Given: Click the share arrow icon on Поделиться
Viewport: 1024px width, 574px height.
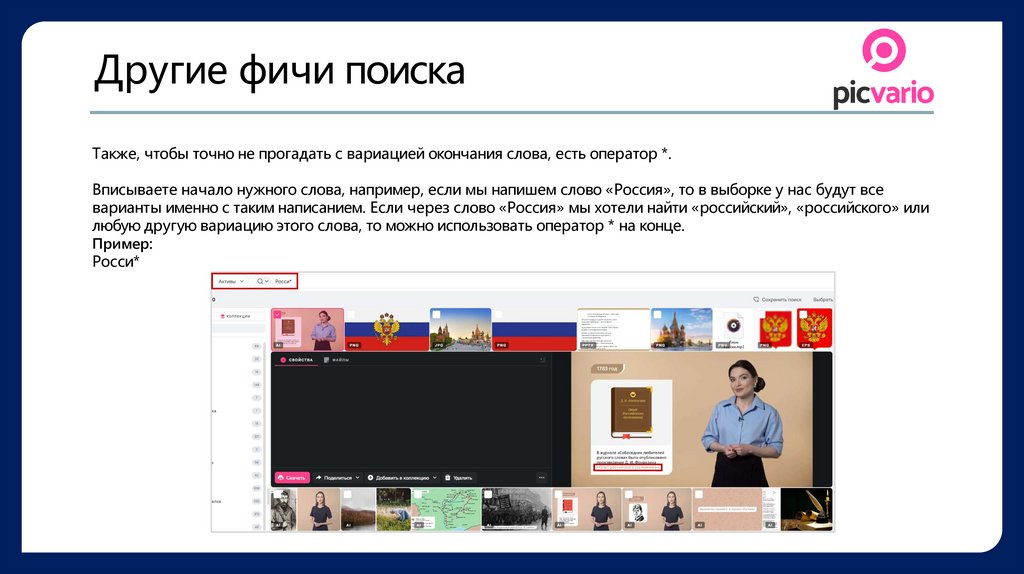Looking at the screenshot, I should (319, 477).
